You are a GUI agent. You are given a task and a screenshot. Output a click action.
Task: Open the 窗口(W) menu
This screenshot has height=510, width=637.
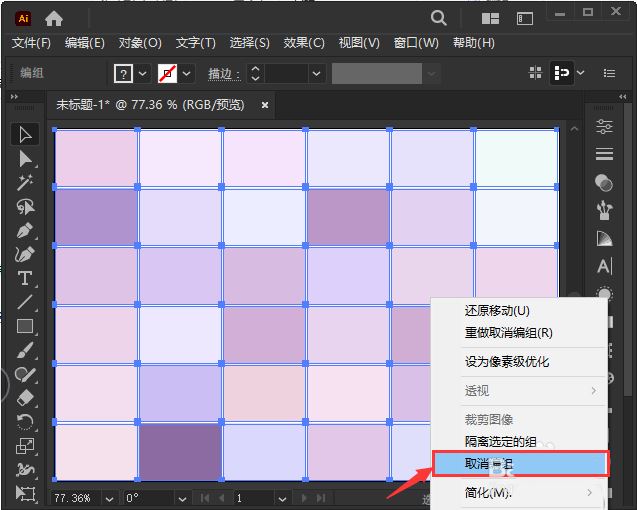tap(416, 43)
